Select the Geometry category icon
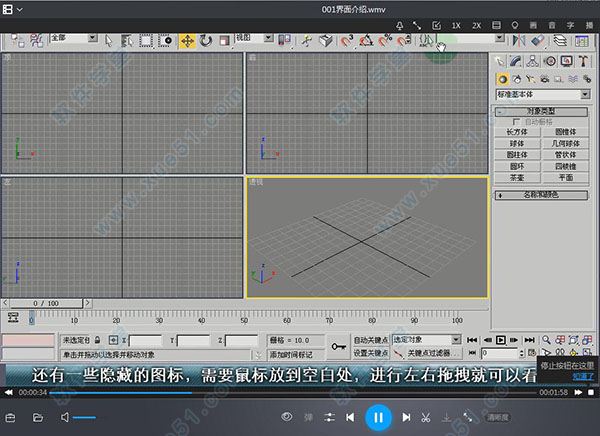Viewport: 600px width, 436px height. [502, 79]
